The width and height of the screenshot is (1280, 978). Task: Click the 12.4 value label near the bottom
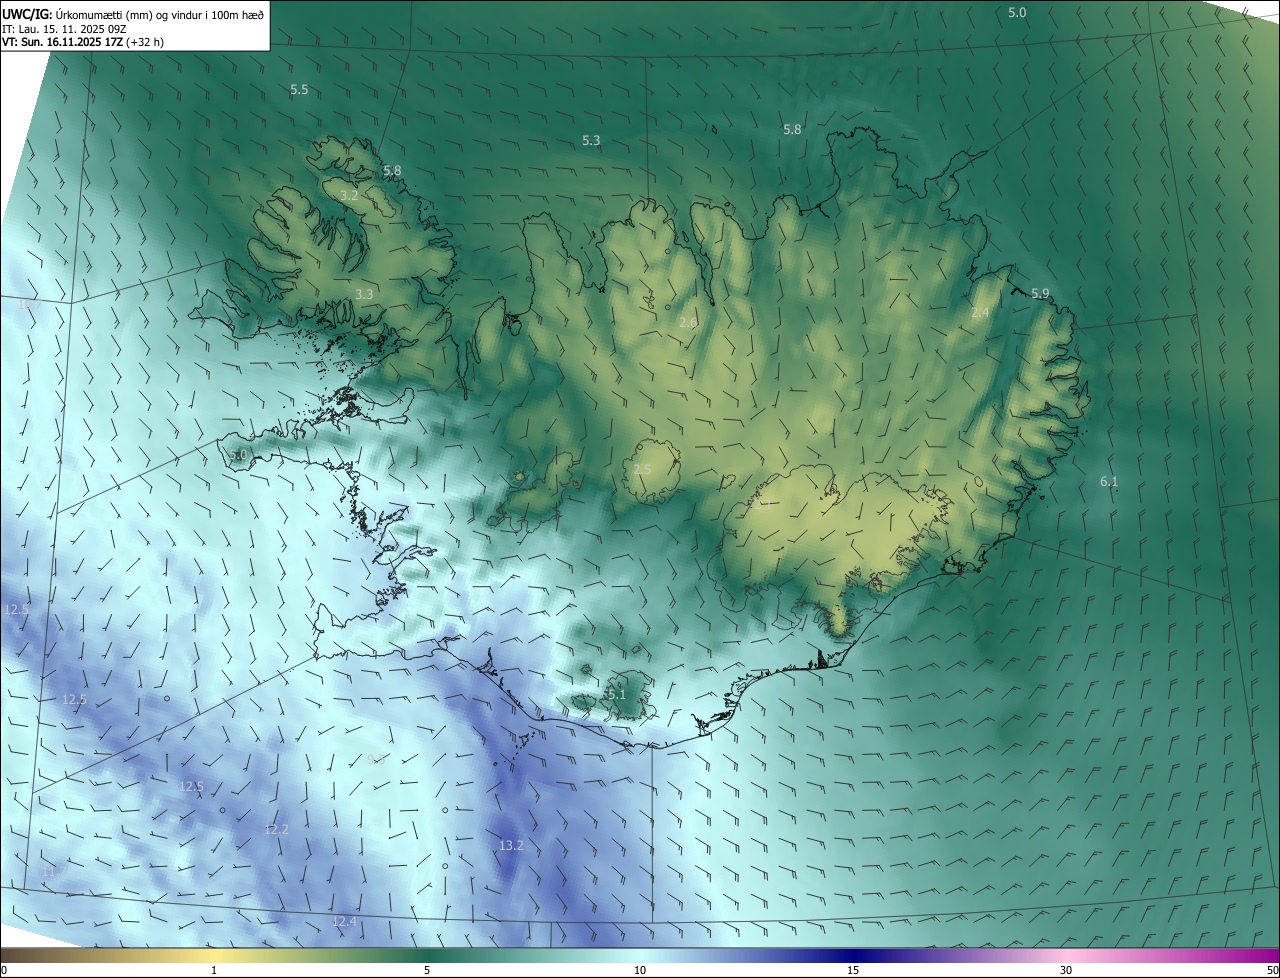(x=344, y=922)
